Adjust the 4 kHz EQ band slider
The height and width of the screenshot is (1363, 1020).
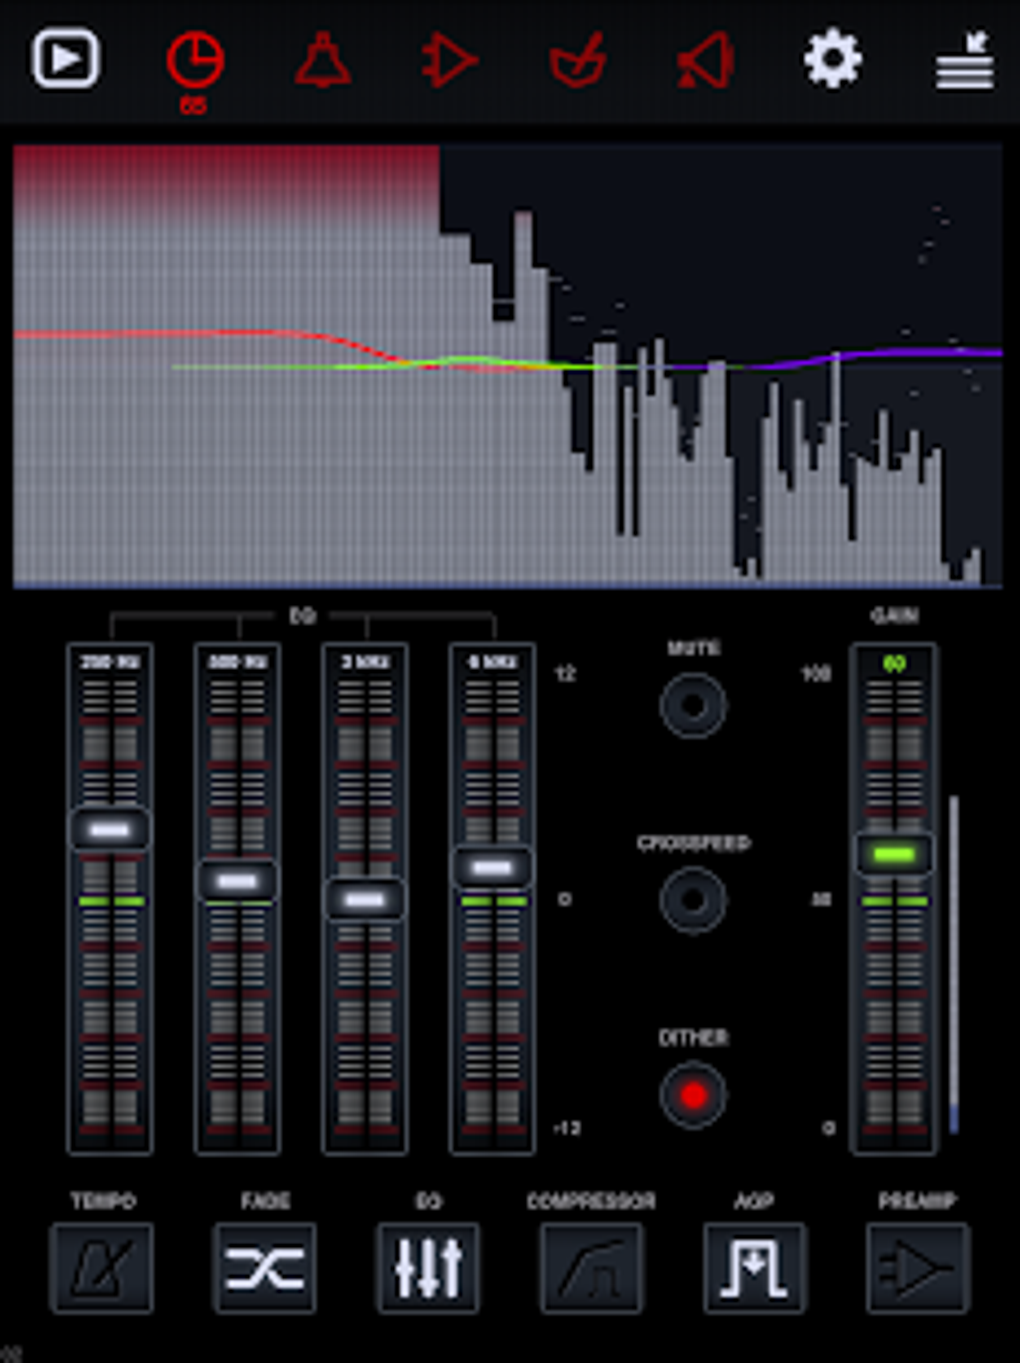coord(493,867)
